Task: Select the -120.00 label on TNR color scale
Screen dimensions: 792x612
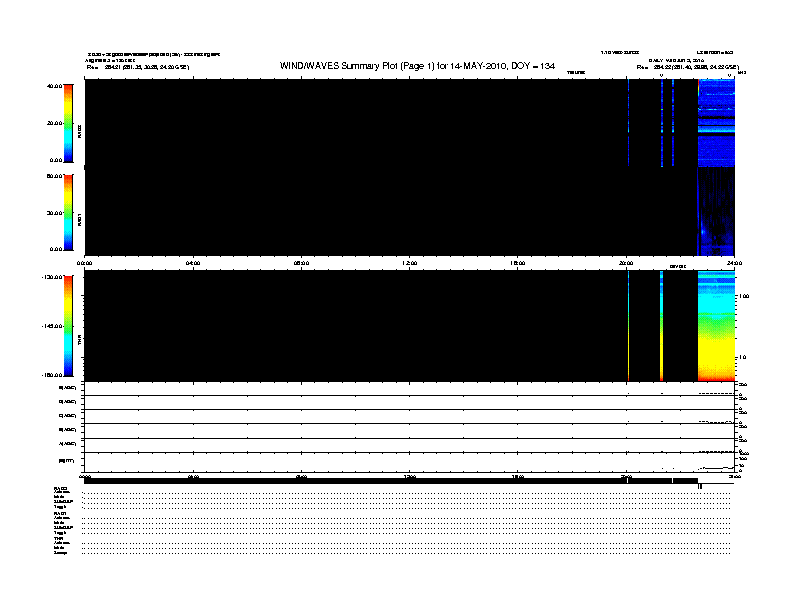Action: (x=53, y=277)
